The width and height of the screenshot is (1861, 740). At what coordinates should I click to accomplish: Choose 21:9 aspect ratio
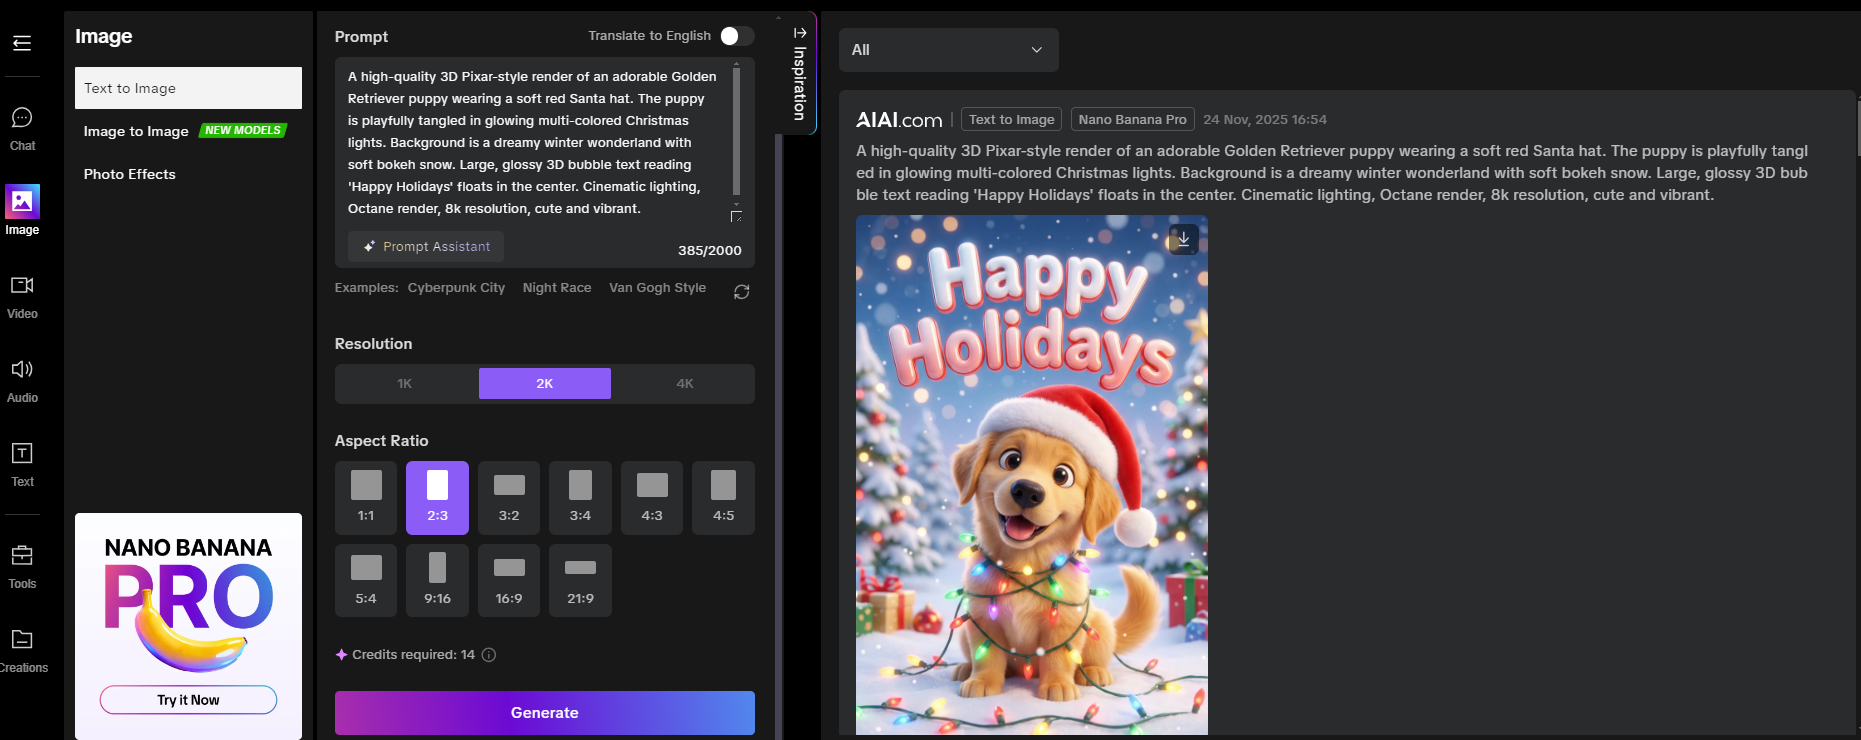(x=580, y=581)
